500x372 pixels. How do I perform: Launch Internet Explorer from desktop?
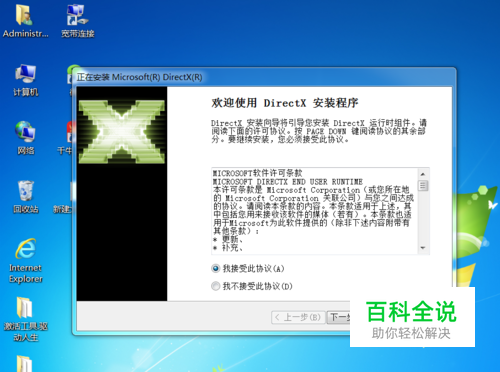point(25,261)
